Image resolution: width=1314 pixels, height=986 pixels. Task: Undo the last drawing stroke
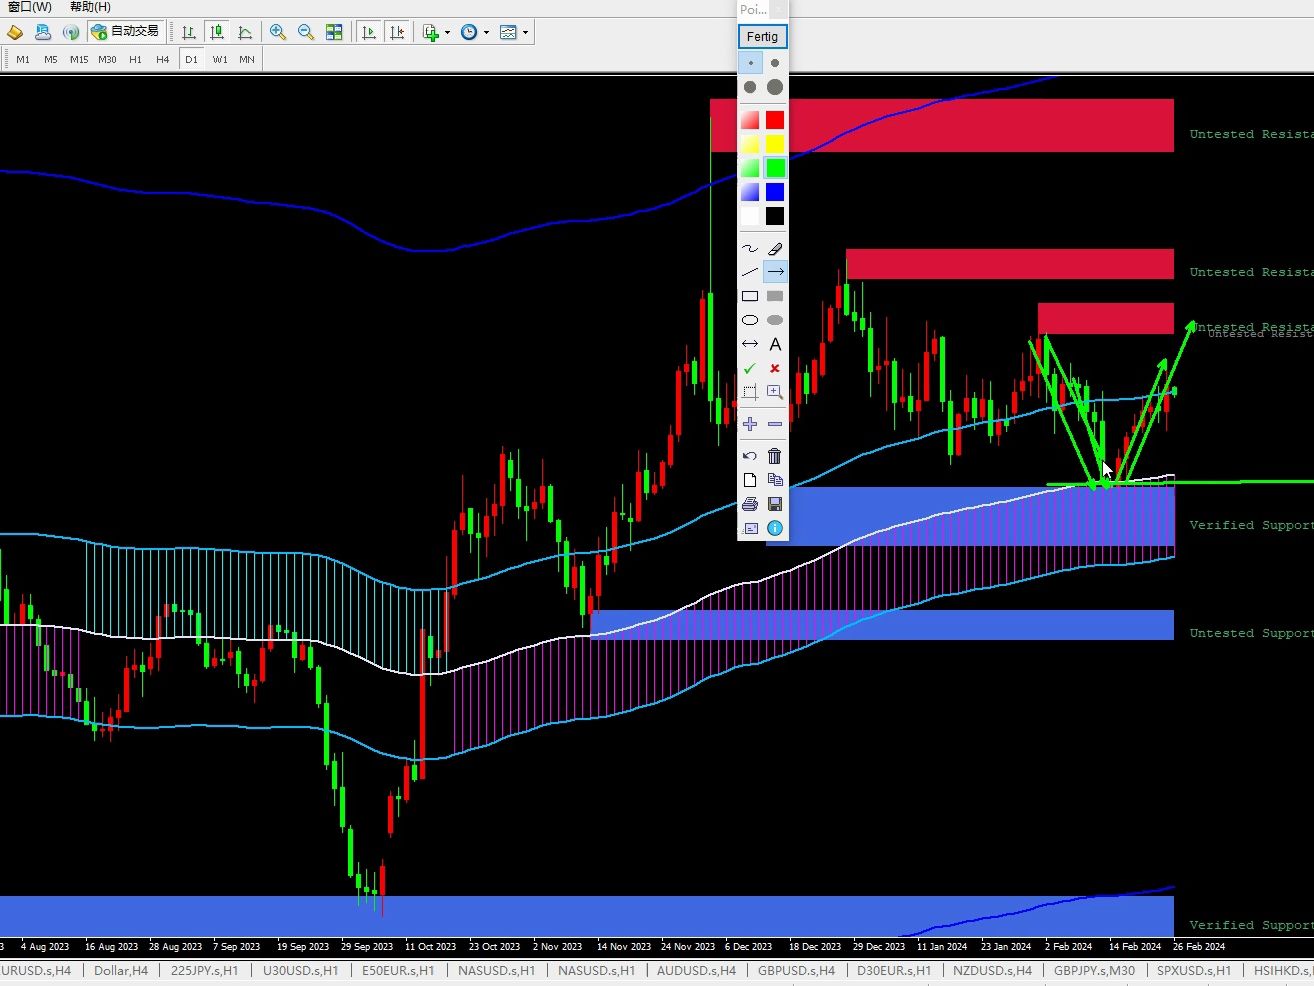(x=750, y=456)
